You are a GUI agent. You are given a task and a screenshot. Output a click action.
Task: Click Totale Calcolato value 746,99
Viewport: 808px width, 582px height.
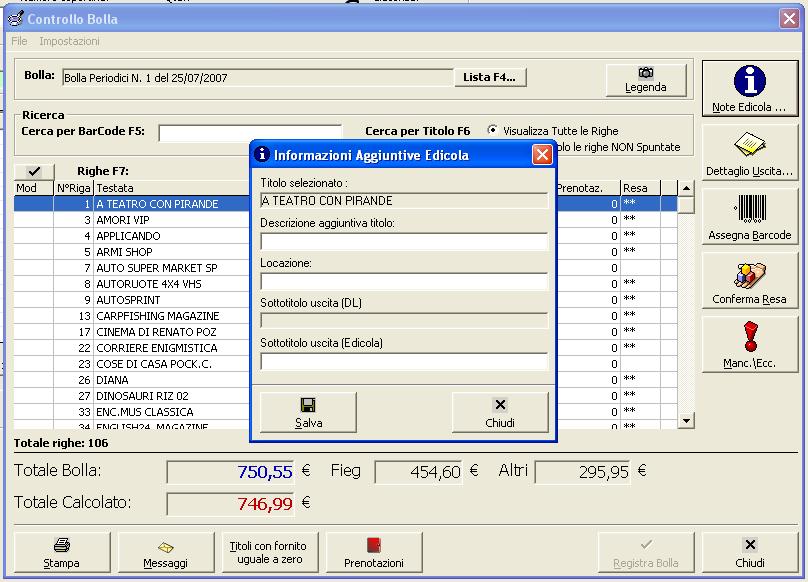(x=231, y=504)
